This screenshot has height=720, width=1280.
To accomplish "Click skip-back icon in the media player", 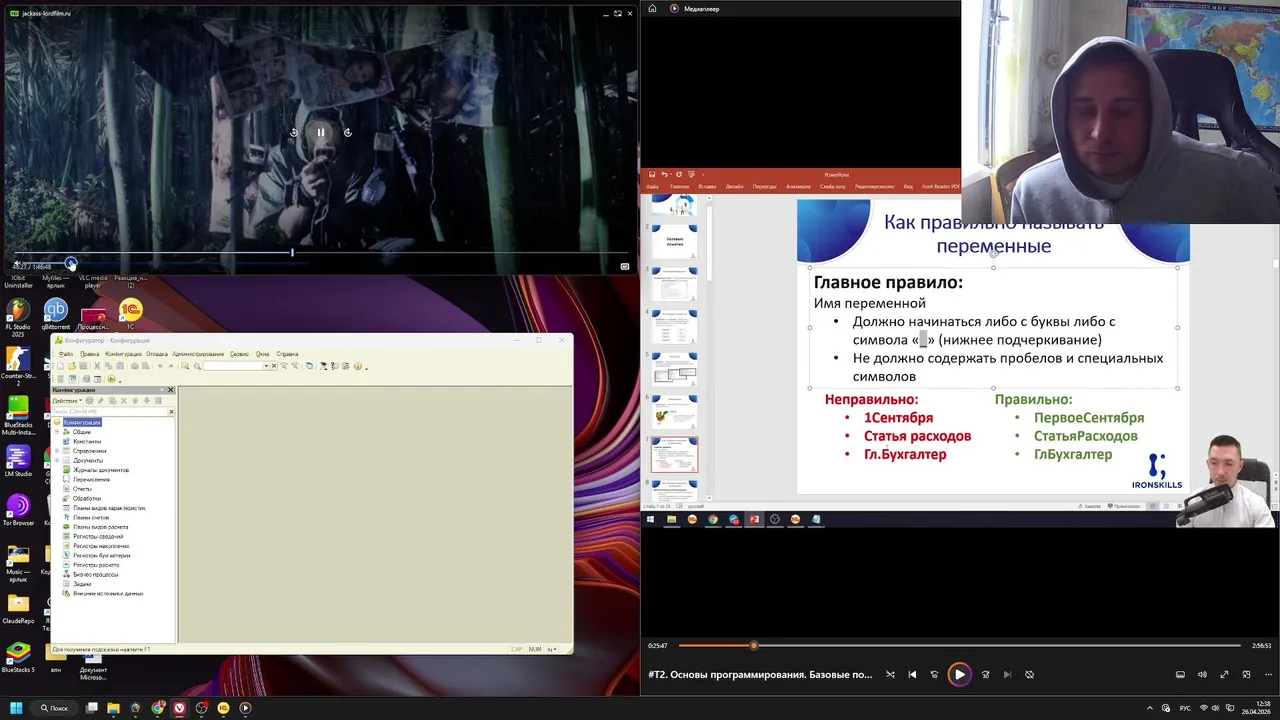I will 934,674.
